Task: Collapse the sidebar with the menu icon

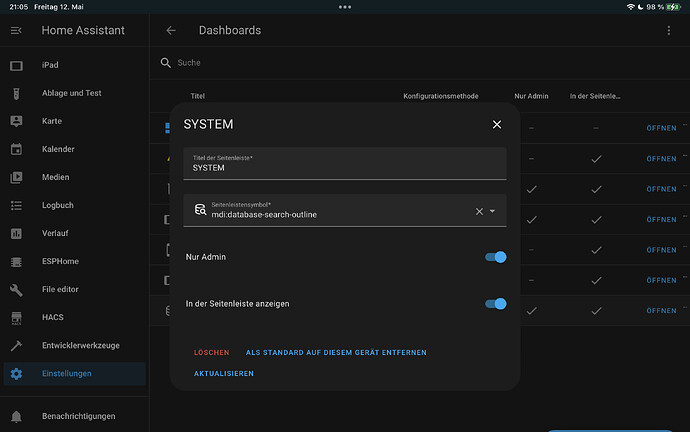Action: tap(16, 30)
